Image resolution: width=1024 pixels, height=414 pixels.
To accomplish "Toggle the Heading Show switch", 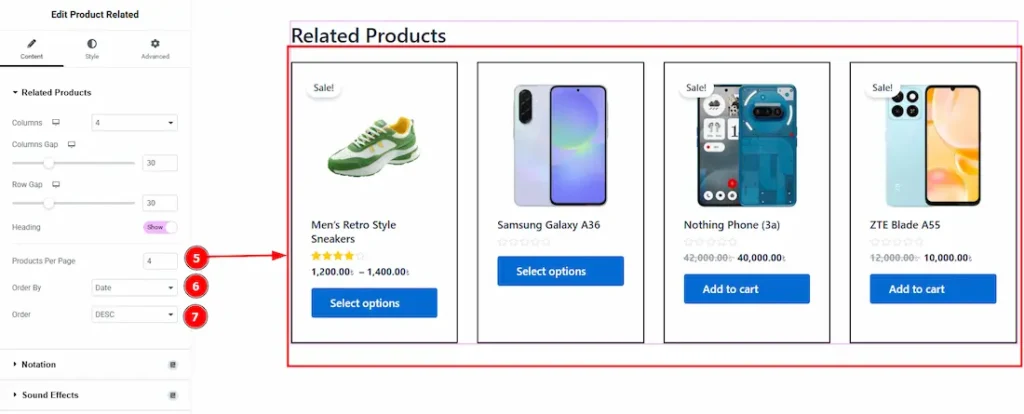I will pos(160,227).
